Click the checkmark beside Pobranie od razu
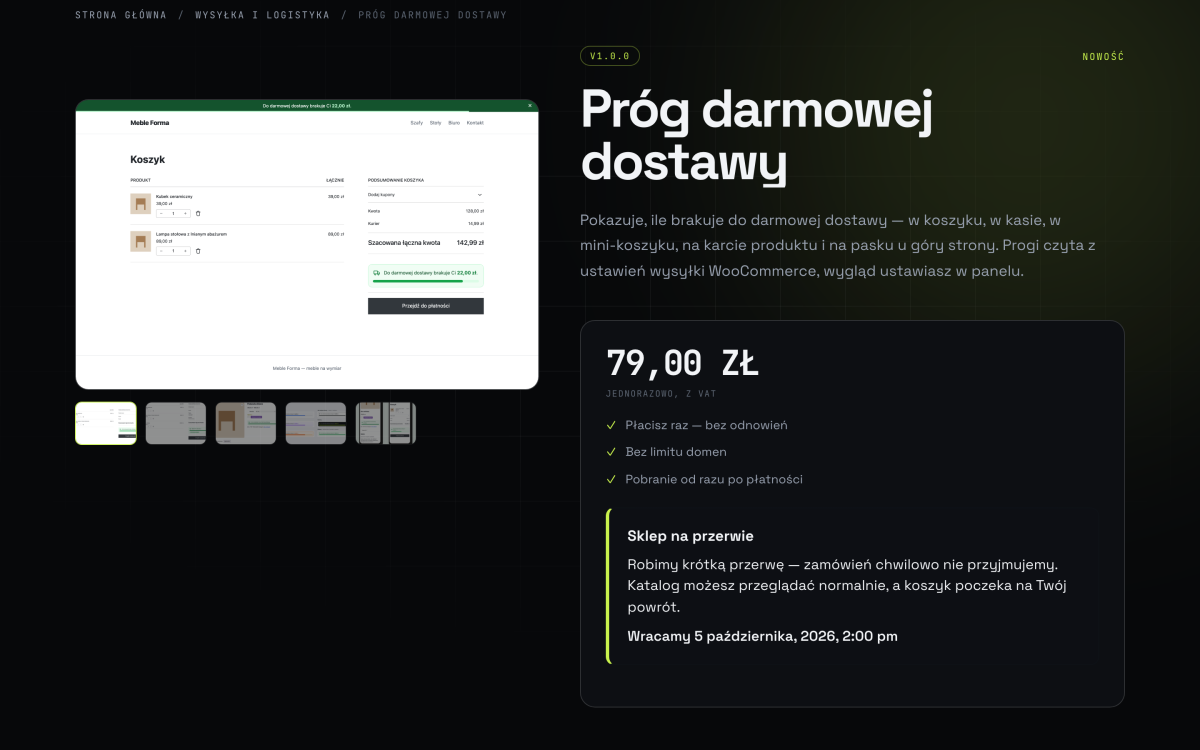The height and width of the screenshot is (750, 1200). click(611, 479)
